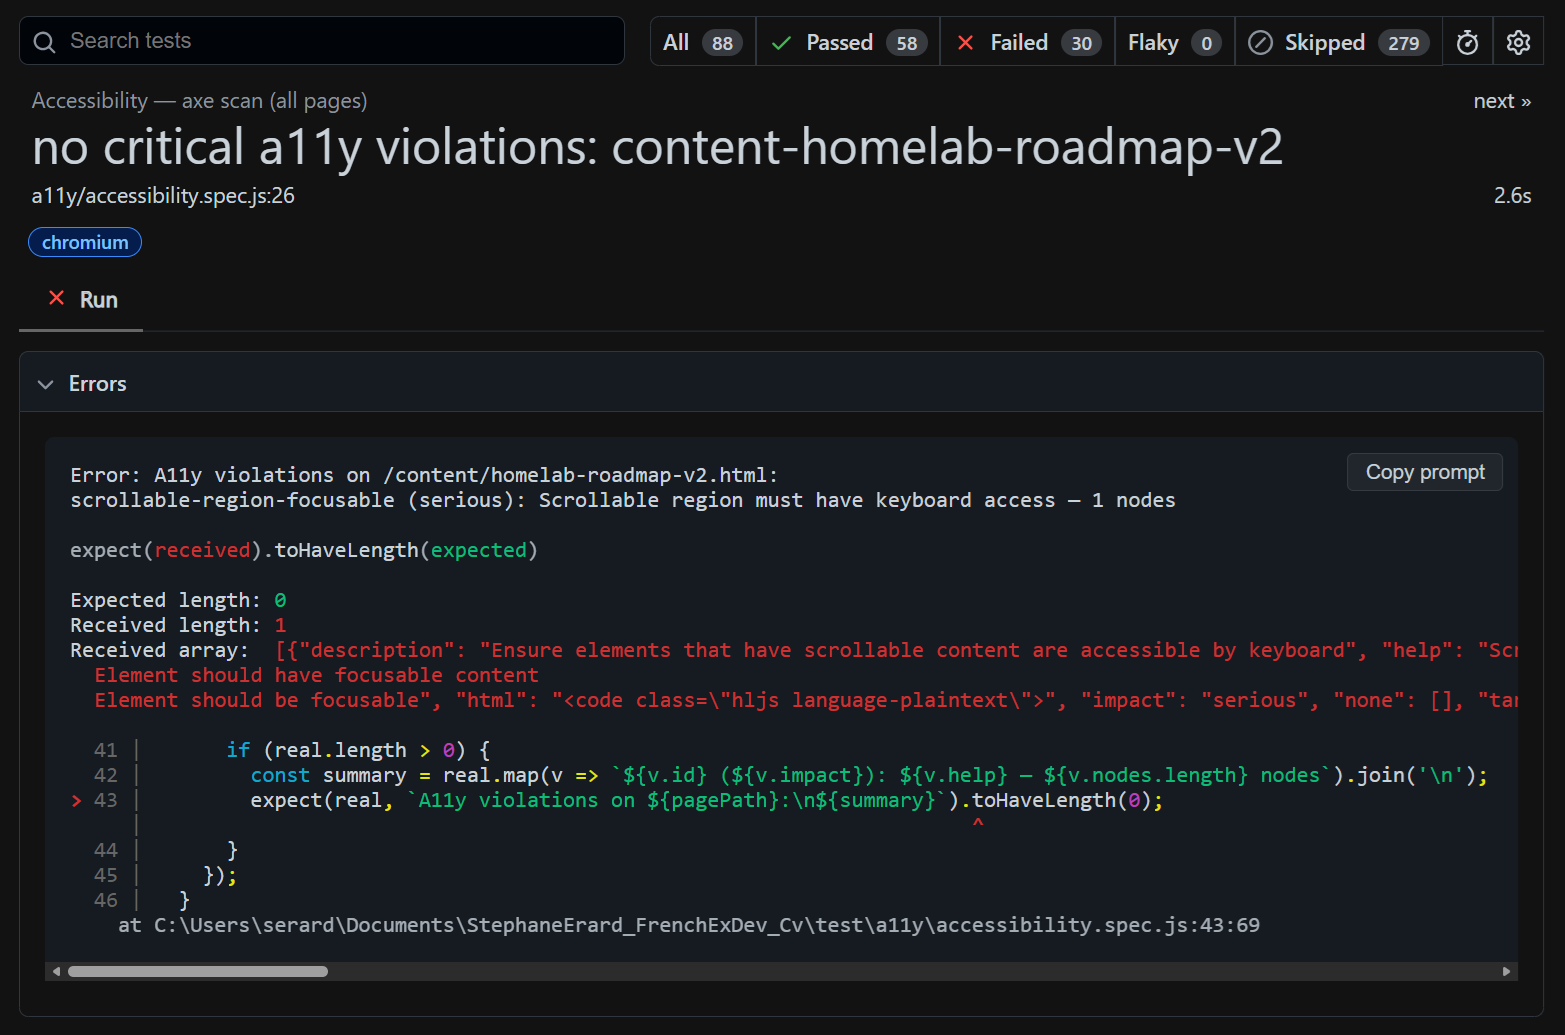Click the Copy prompt button

click(1424, 471)
